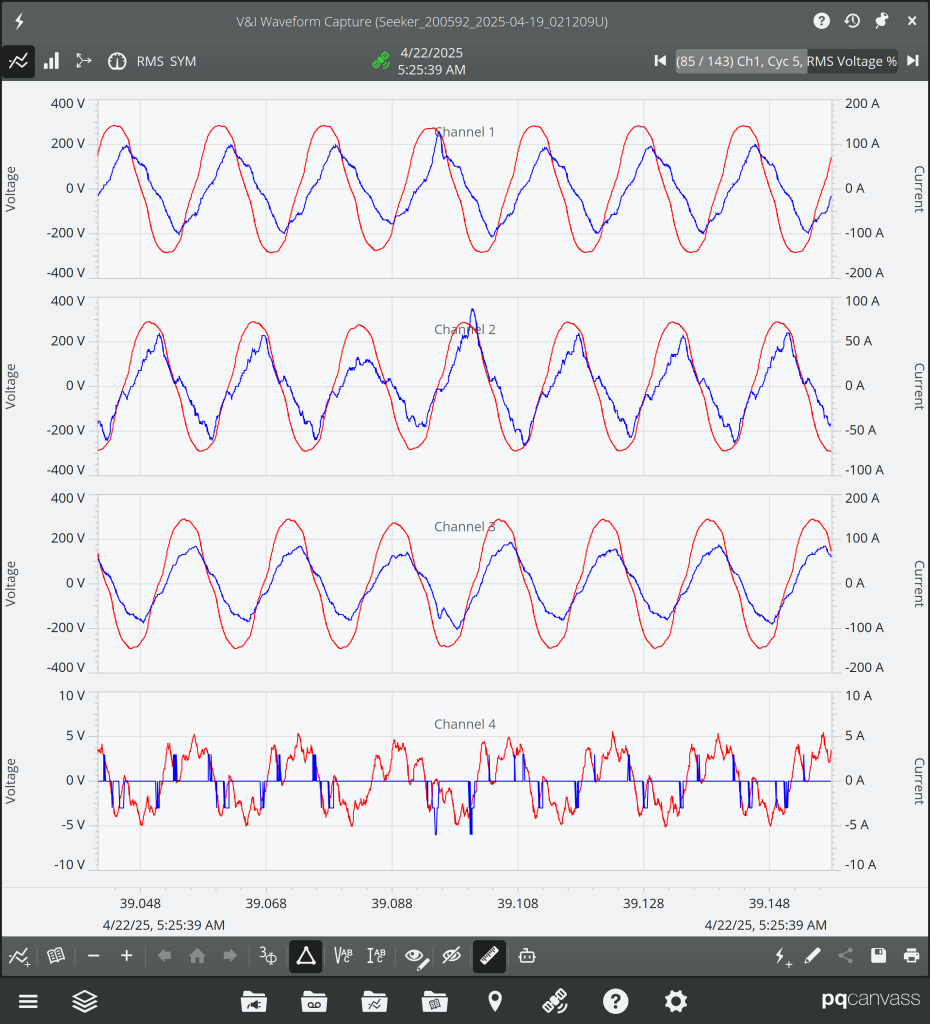Viewport: 930px width, 1024px height.
Task: Open the bar chart harmonics view
Action: point(50,61)
